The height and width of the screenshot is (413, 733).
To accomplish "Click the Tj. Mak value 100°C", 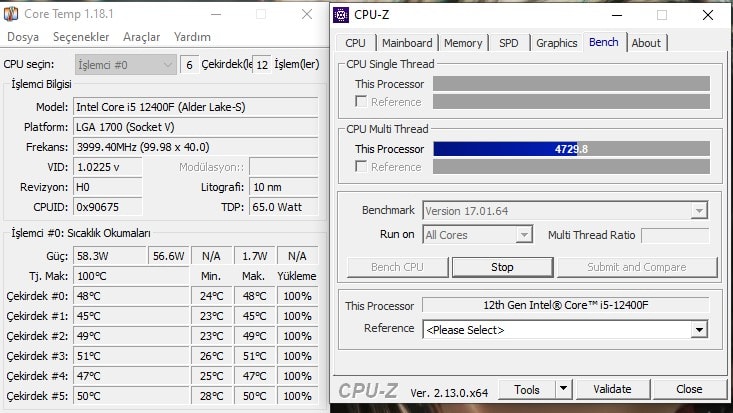I will [x=131, y=276].
